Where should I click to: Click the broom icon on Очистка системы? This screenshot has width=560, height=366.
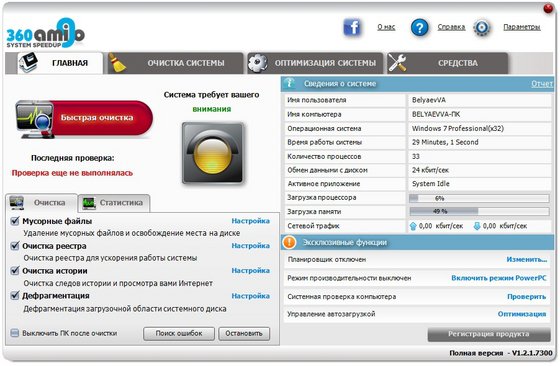coord(117,63)
